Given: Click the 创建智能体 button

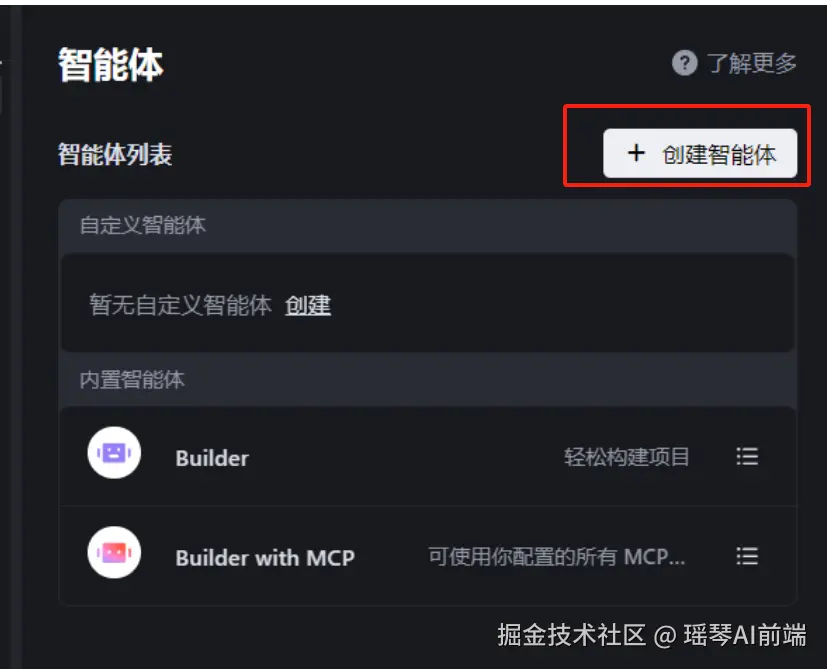Looking at the screenshot, I should click(700, 154).
